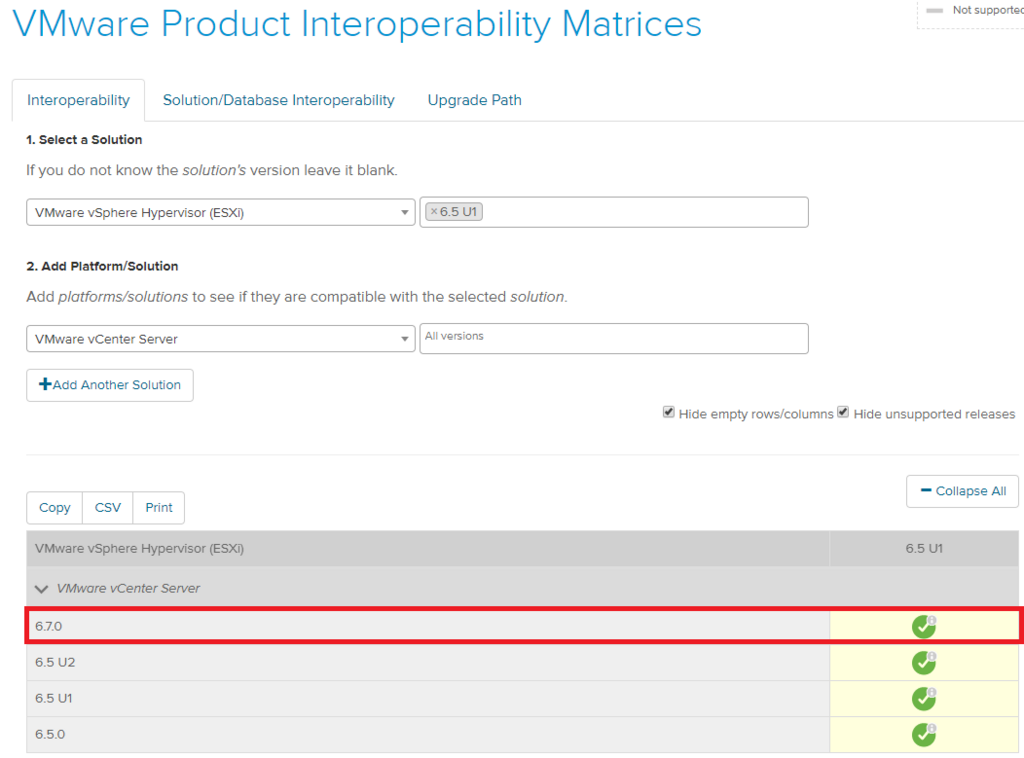Click the Print button

(x=159, y=508)
